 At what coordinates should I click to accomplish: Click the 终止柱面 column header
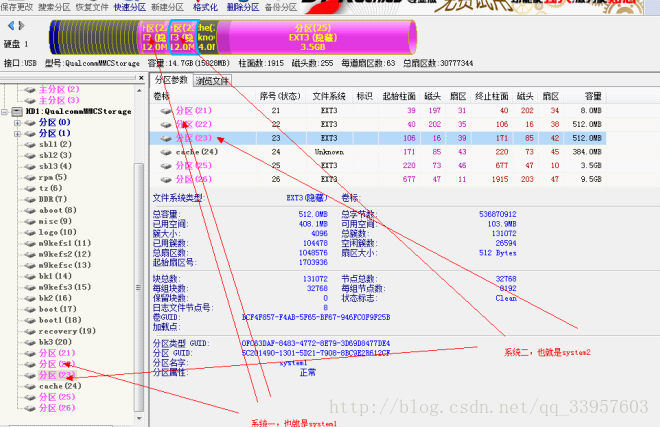click(492, 96)
